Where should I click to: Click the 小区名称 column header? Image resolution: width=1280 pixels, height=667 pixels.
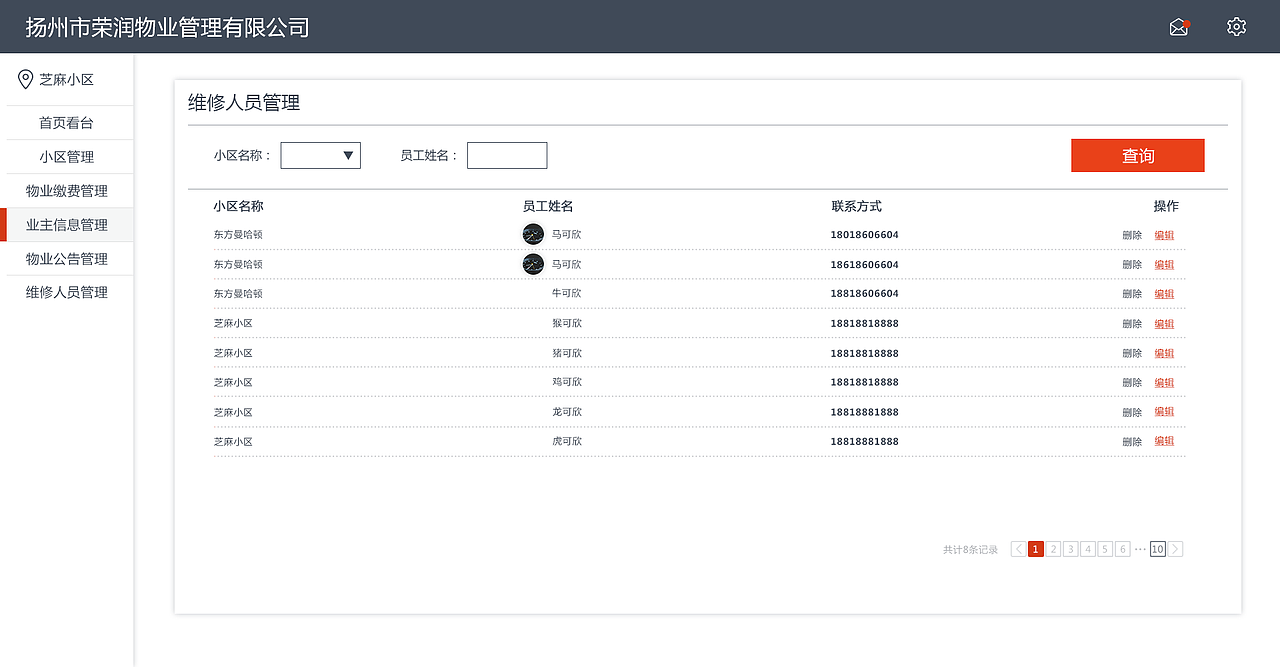coord(238,206)
